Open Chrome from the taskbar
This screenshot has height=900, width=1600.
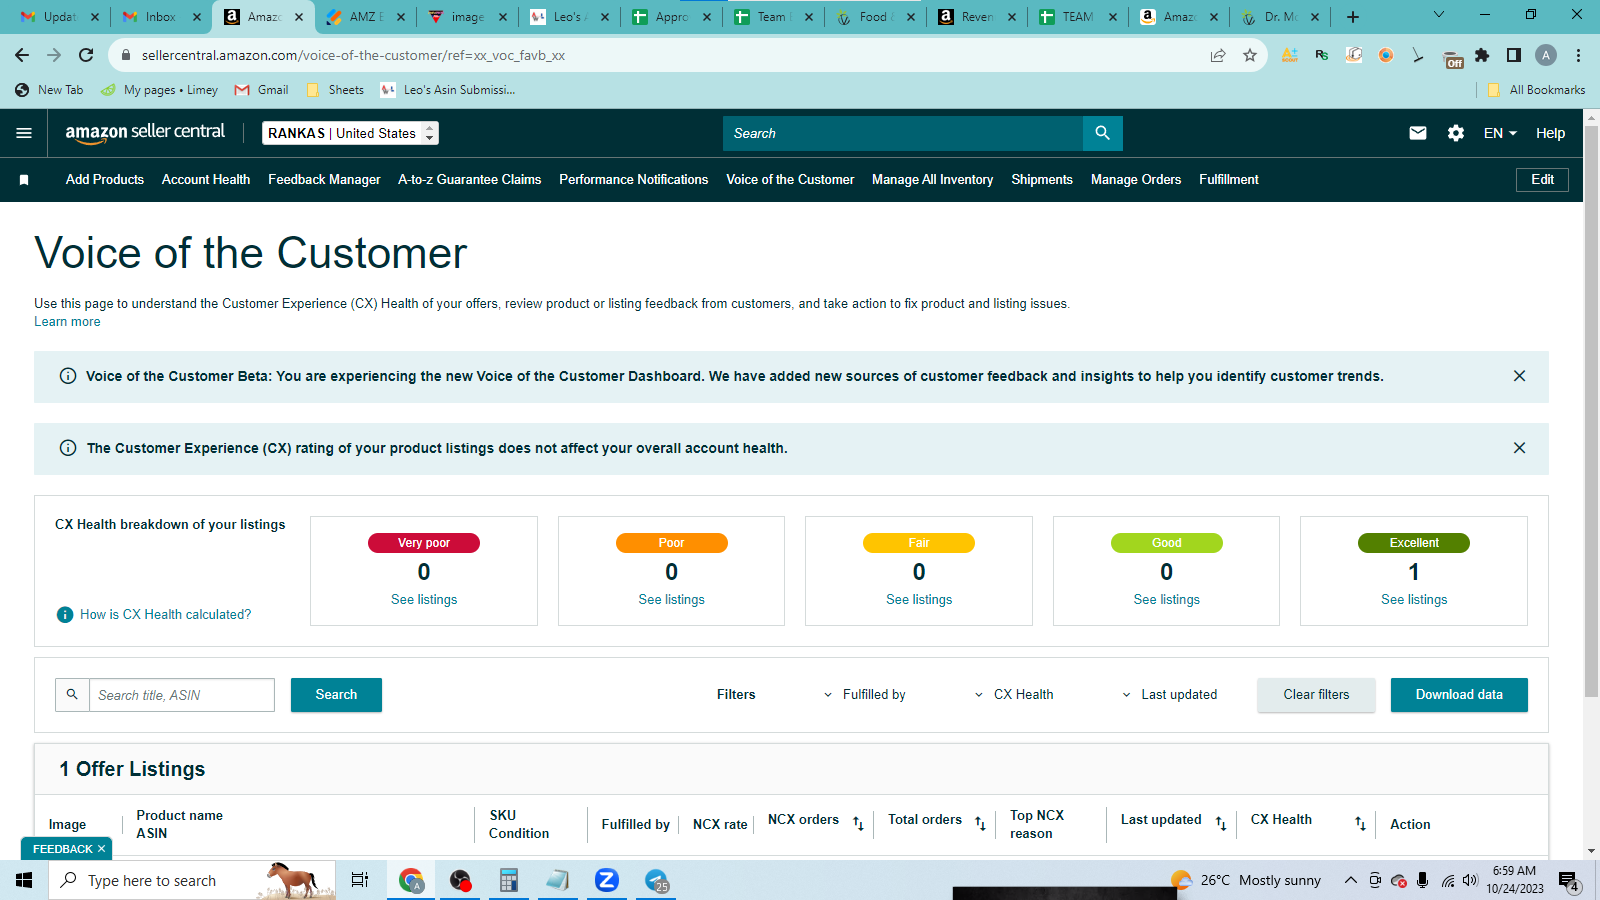click(411, 880)
